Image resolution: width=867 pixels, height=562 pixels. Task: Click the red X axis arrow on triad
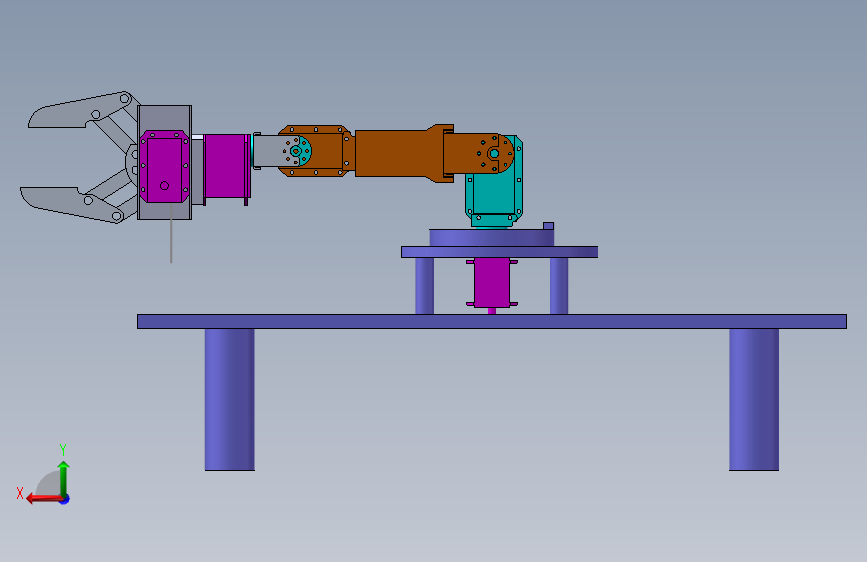click(x=43, y=499)
